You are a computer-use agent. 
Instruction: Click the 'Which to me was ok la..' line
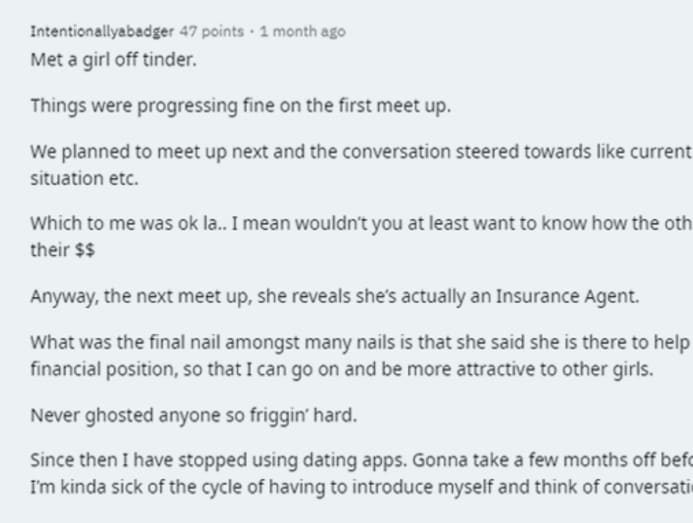point(362,223)
